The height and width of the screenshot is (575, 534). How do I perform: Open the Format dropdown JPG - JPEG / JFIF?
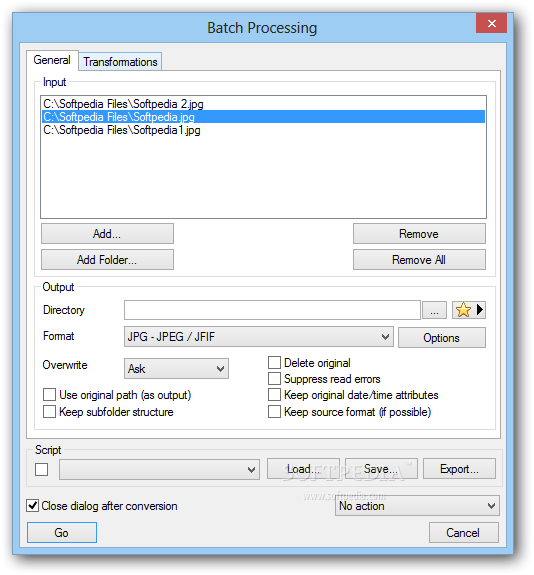[x=259, y=337]
